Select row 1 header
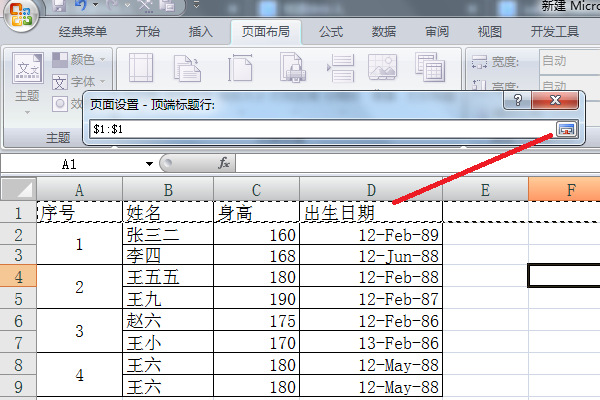Screen dimensions: 600x400 click(18, 212)
